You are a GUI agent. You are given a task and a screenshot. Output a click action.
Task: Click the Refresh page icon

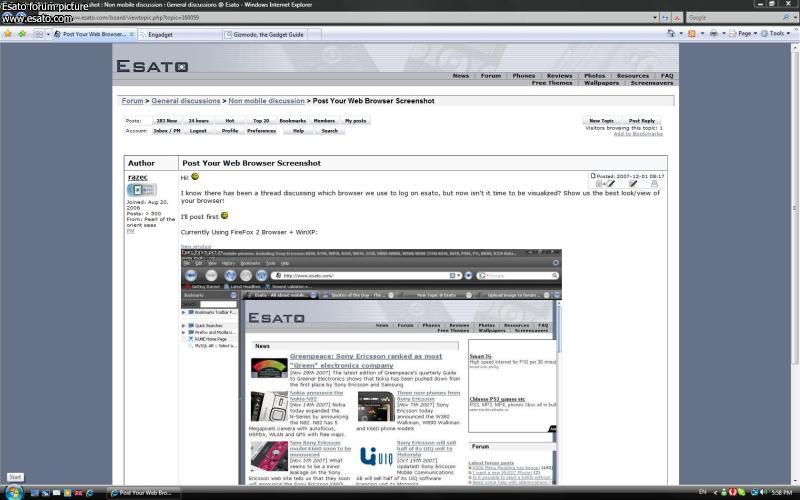tap(665, 17)
